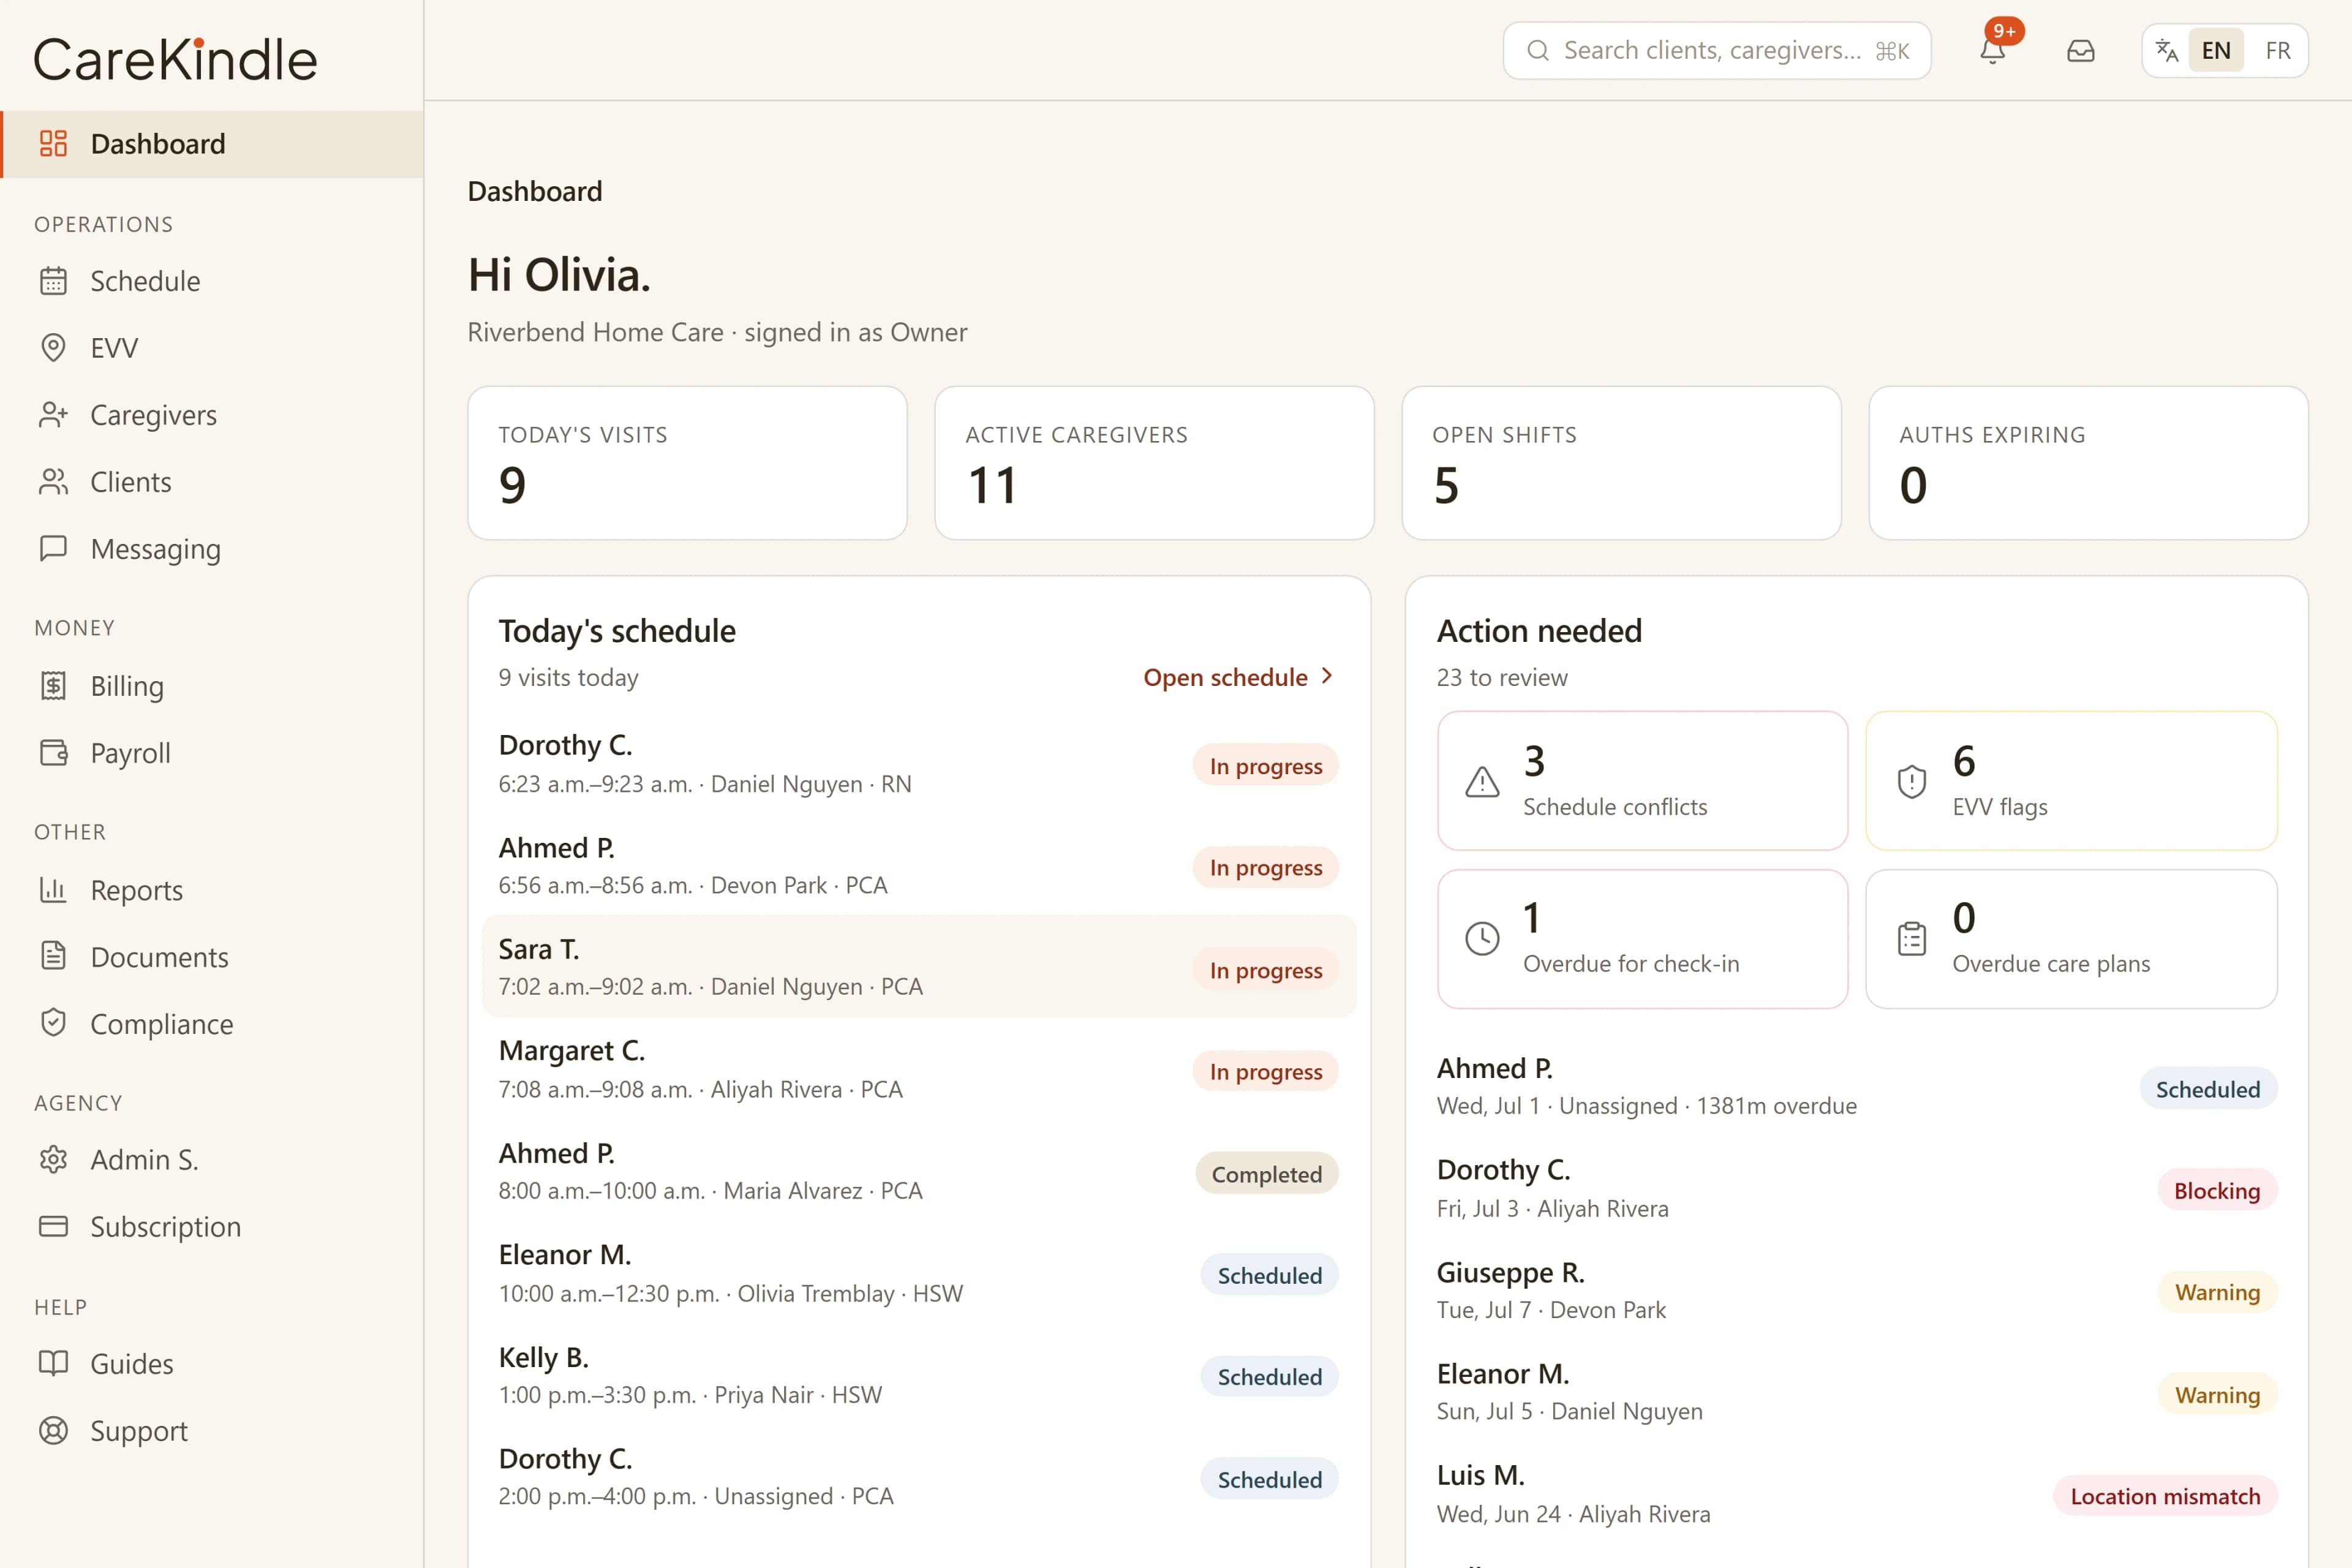Click the Schedule calendar icon
Image resolution: width=2352 pixels, height=1568 pixels.
(53, 281)
